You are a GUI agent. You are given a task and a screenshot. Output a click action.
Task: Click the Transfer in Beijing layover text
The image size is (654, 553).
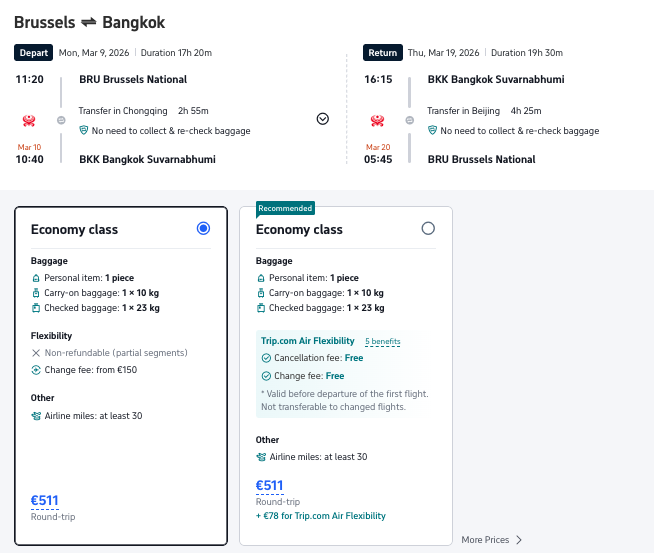[x=463, y=111]
